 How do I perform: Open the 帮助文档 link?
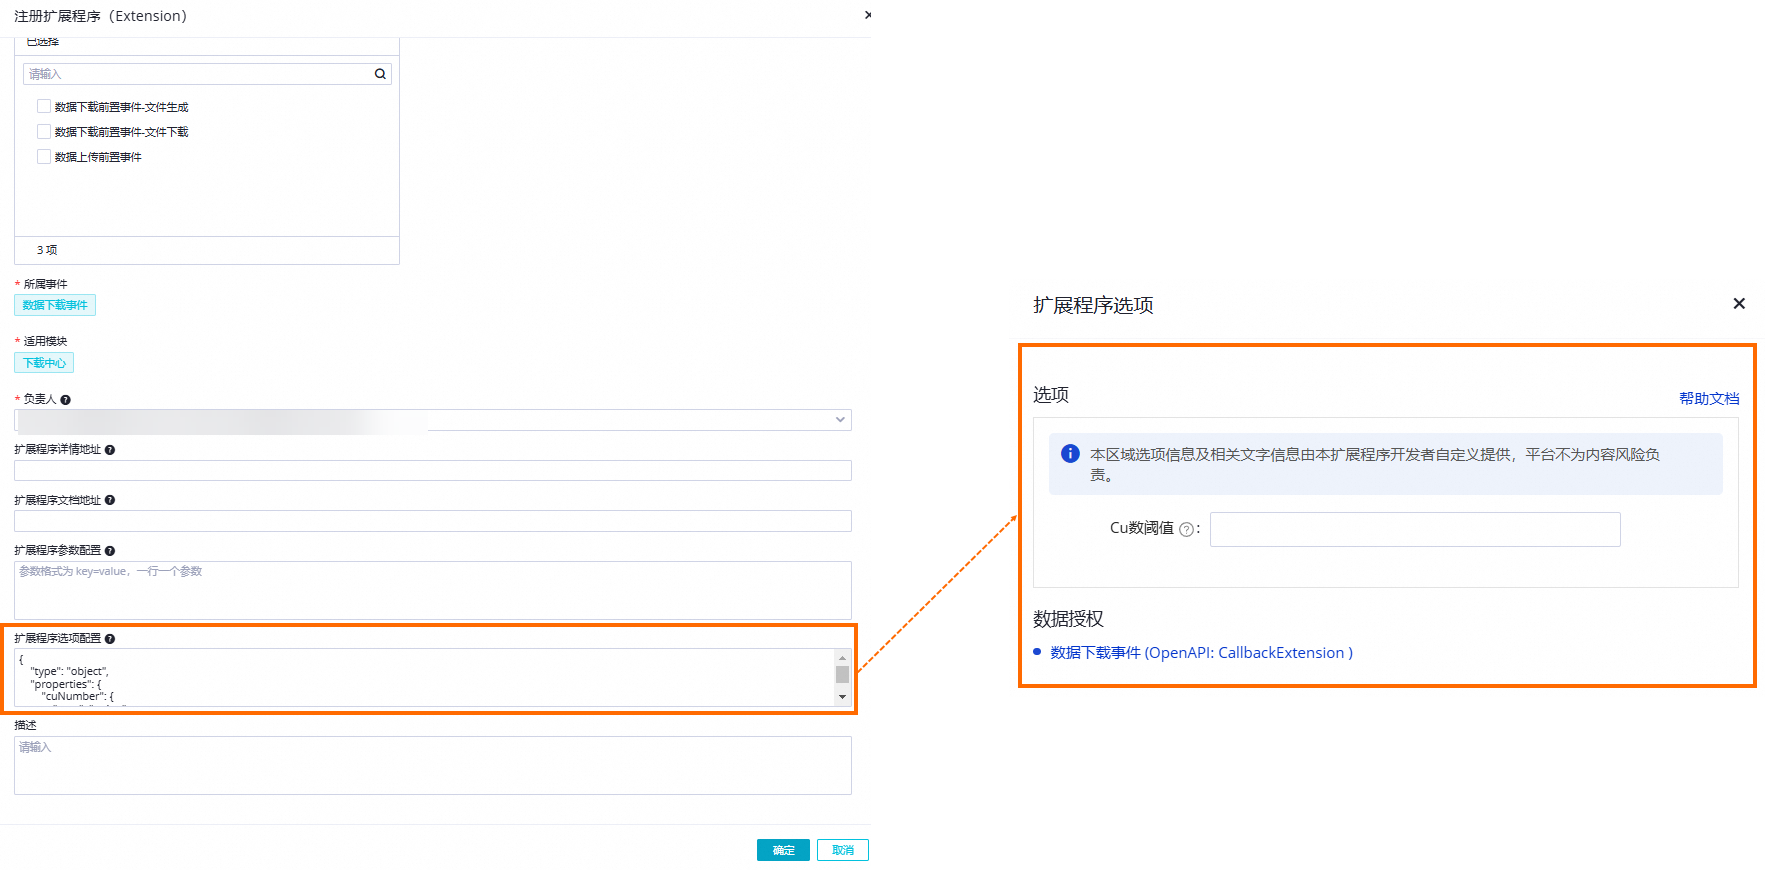(1709, 398)
